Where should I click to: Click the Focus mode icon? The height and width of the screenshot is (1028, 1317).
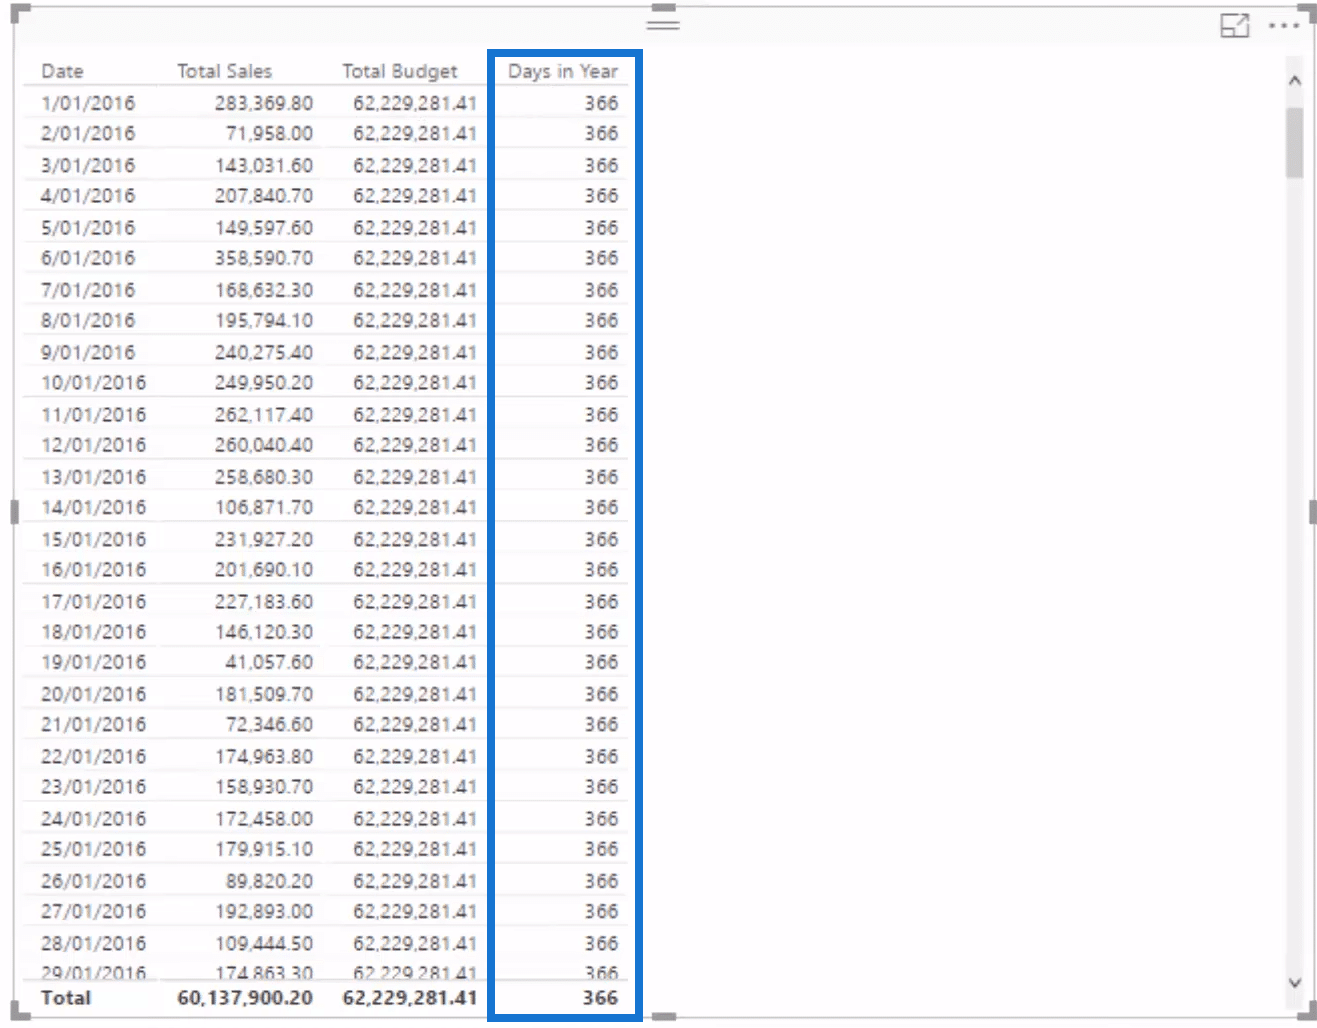coord(1235,26)
